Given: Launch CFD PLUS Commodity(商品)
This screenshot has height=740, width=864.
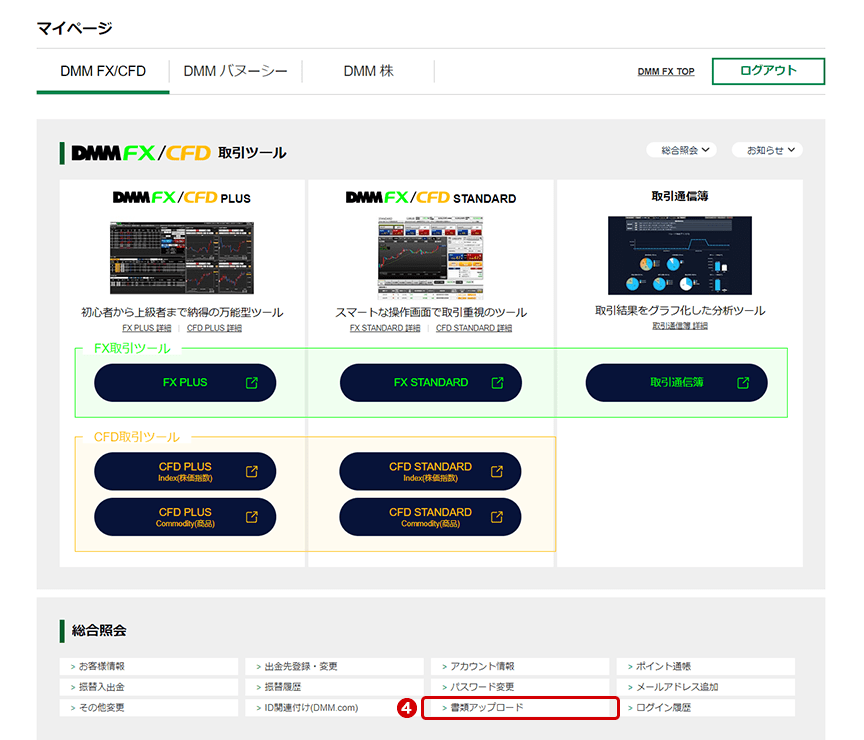Looking at the screenshot, I should coord(185,517).
